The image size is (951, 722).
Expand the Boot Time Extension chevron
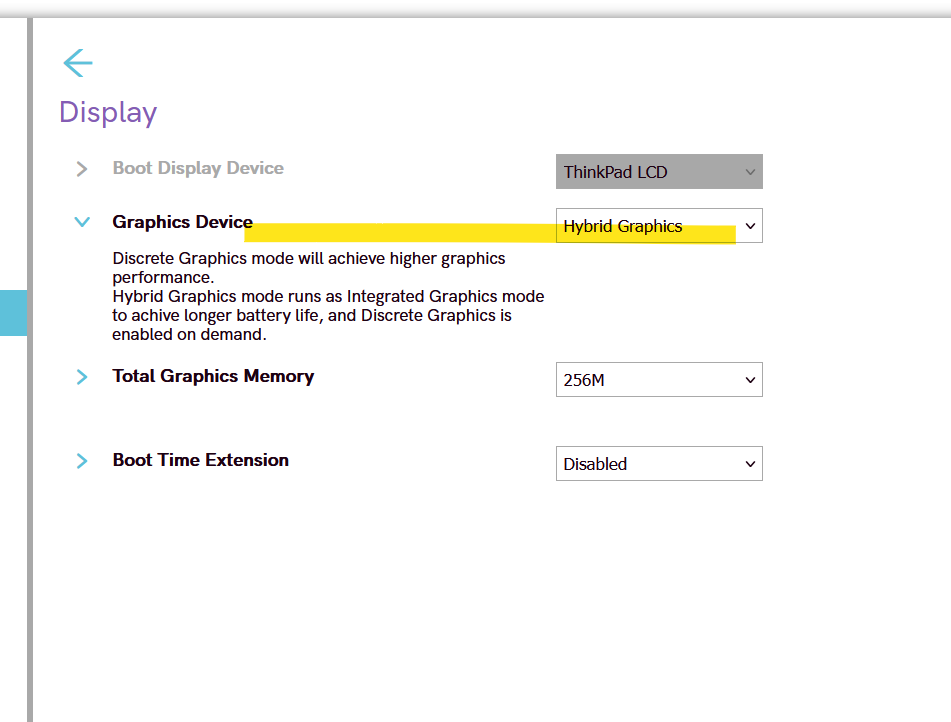coord(82,461)
